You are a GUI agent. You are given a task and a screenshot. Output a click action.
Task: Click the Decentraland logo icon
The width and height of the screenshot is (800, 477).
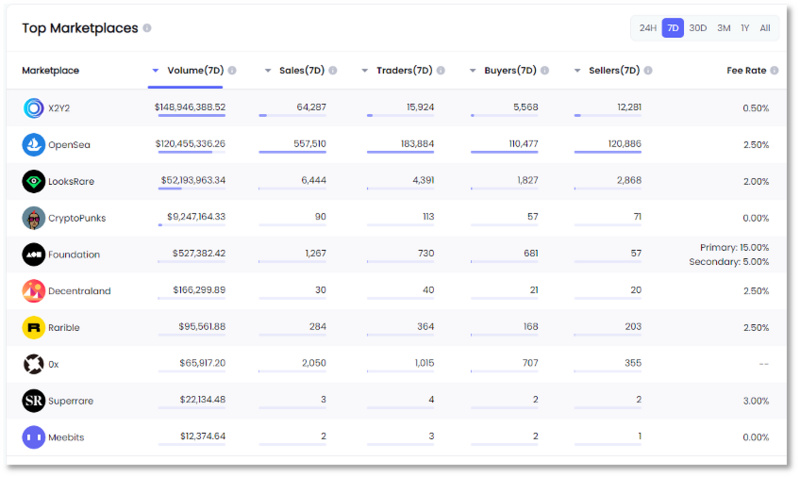[x=34, y=291]
